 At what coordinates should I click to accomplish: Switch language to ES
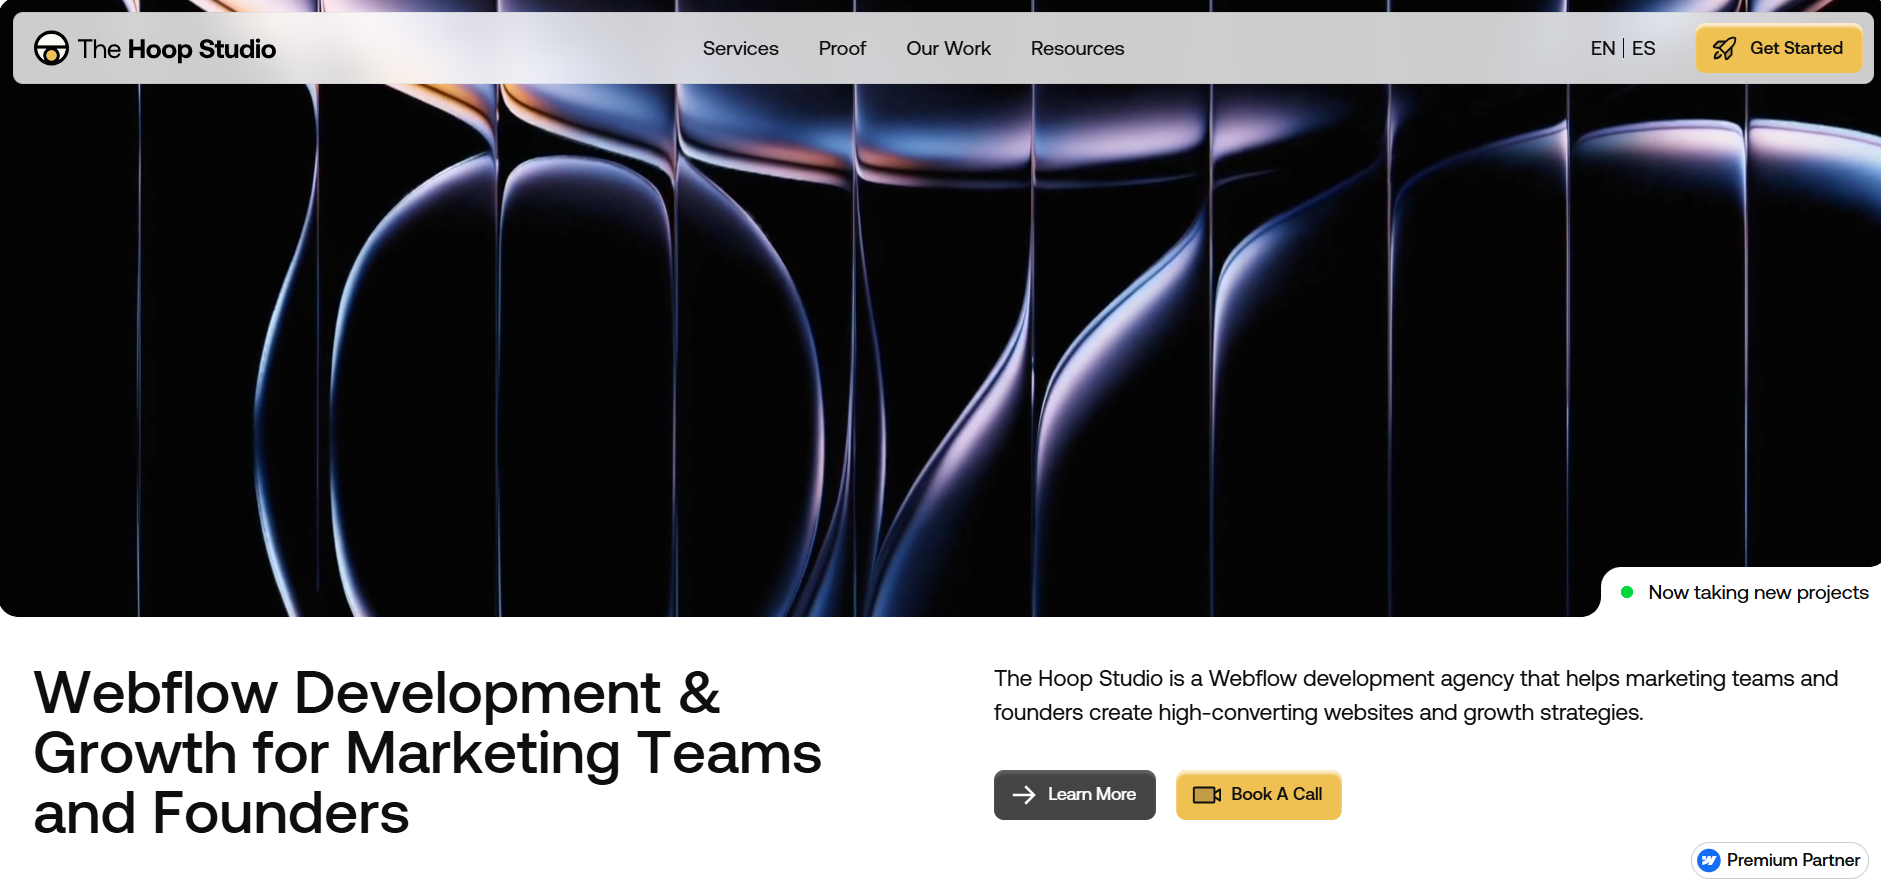pyautogui.click(x=1643, y=48)
